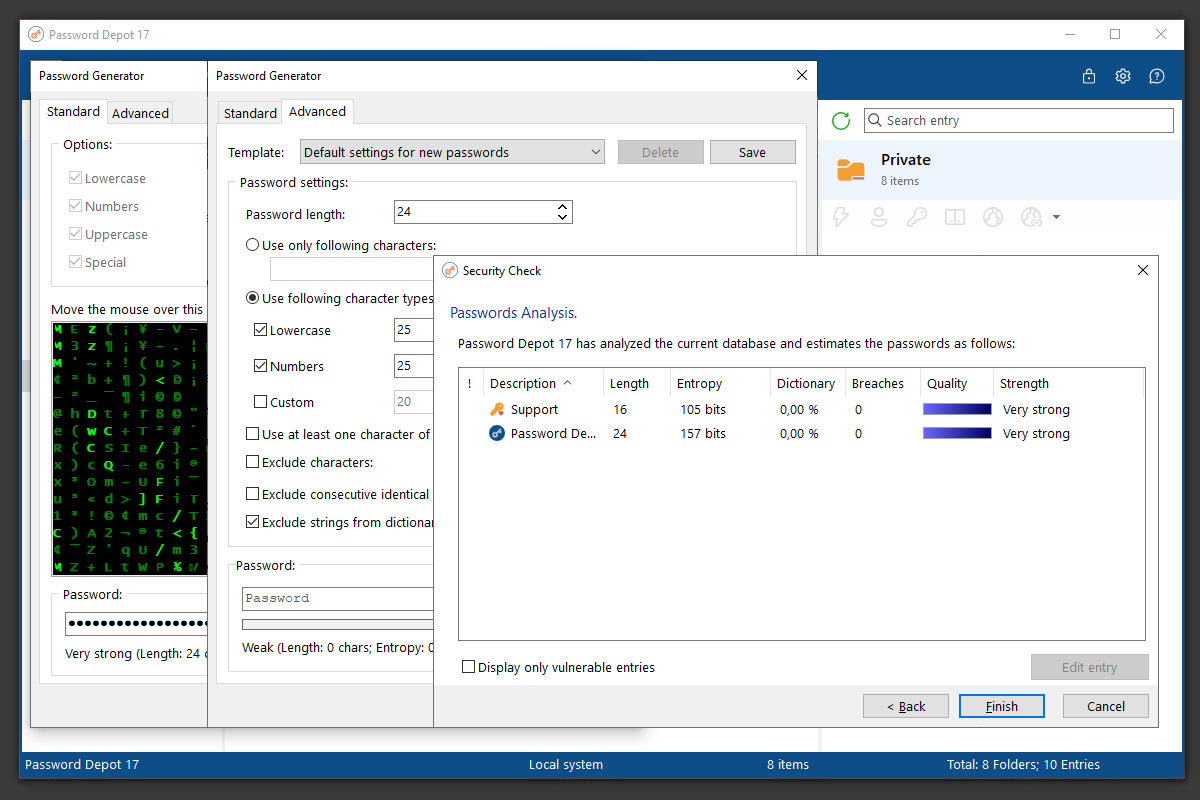Click the lightning bolt auto-fill icon

coord(841,217)
